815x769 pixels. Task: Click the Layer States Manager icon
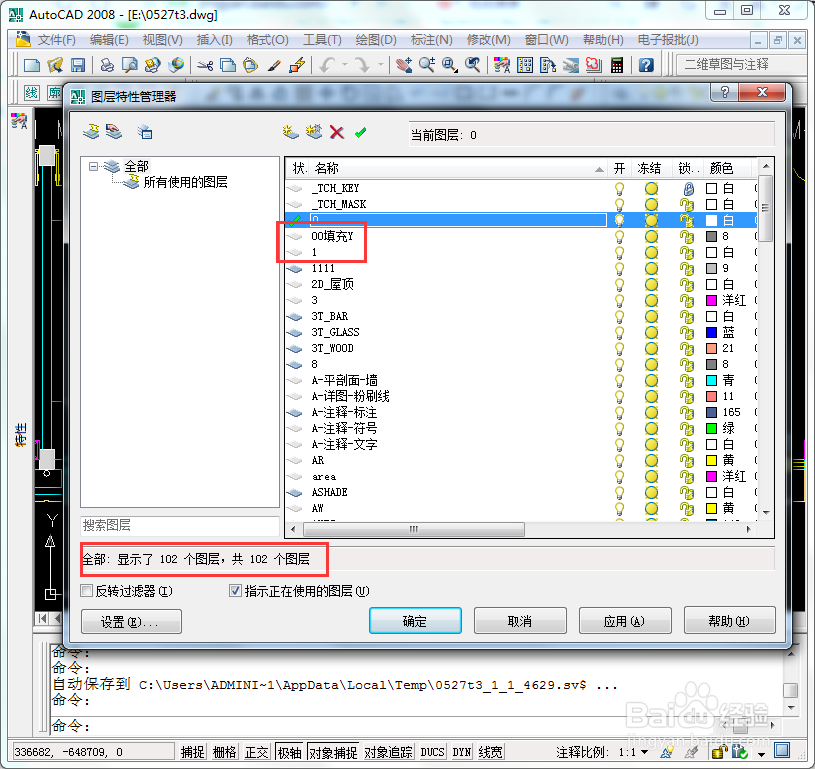(x=146, y=132)
